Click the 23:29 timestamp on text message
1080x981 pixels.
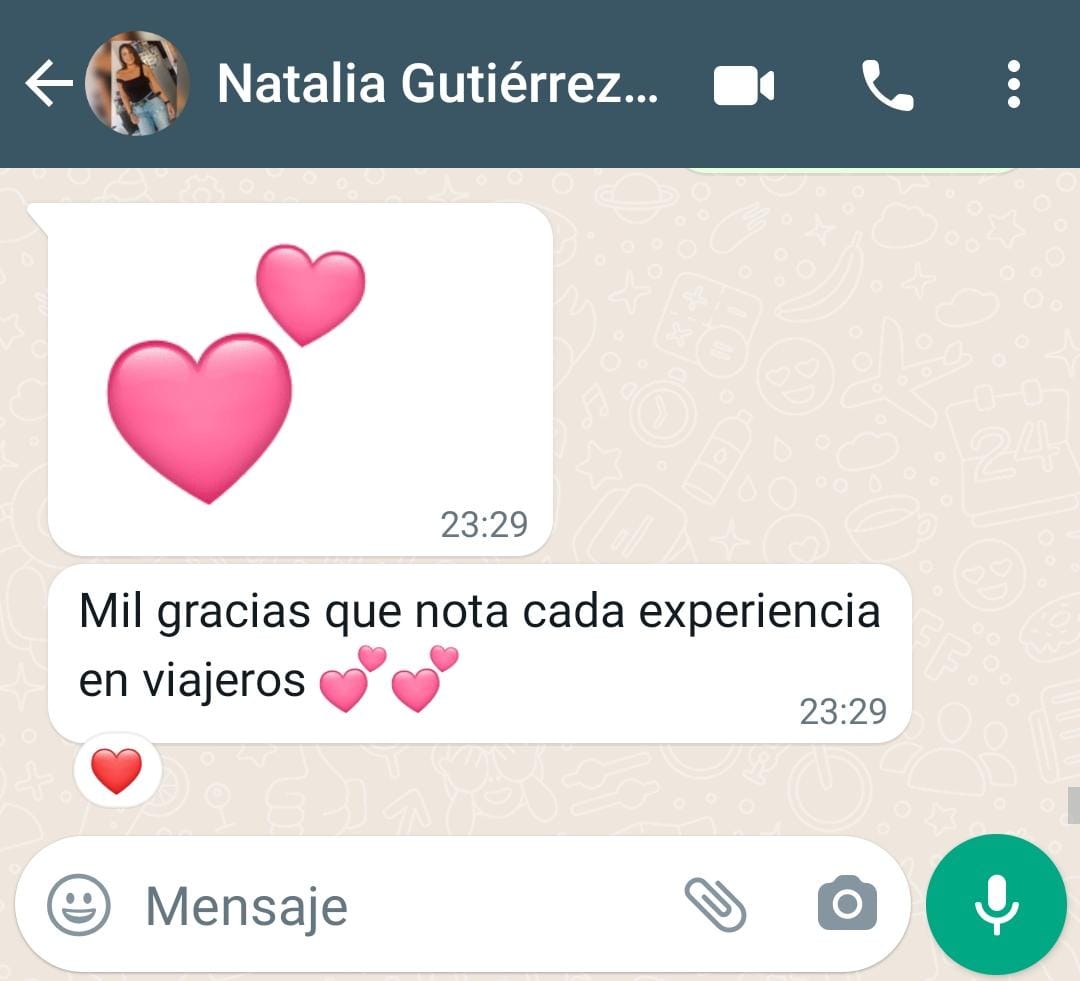(x=843, y=712)
